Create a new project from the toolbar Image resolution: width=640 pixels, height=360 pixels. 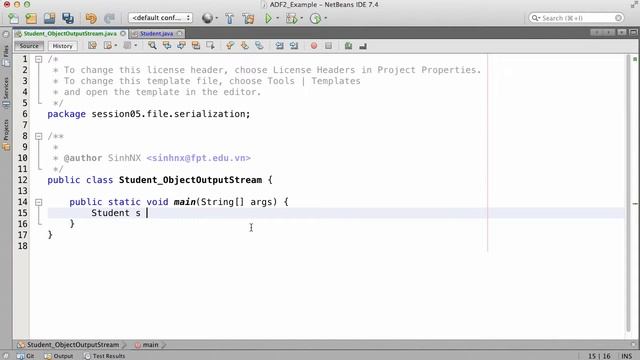point(31,18)
